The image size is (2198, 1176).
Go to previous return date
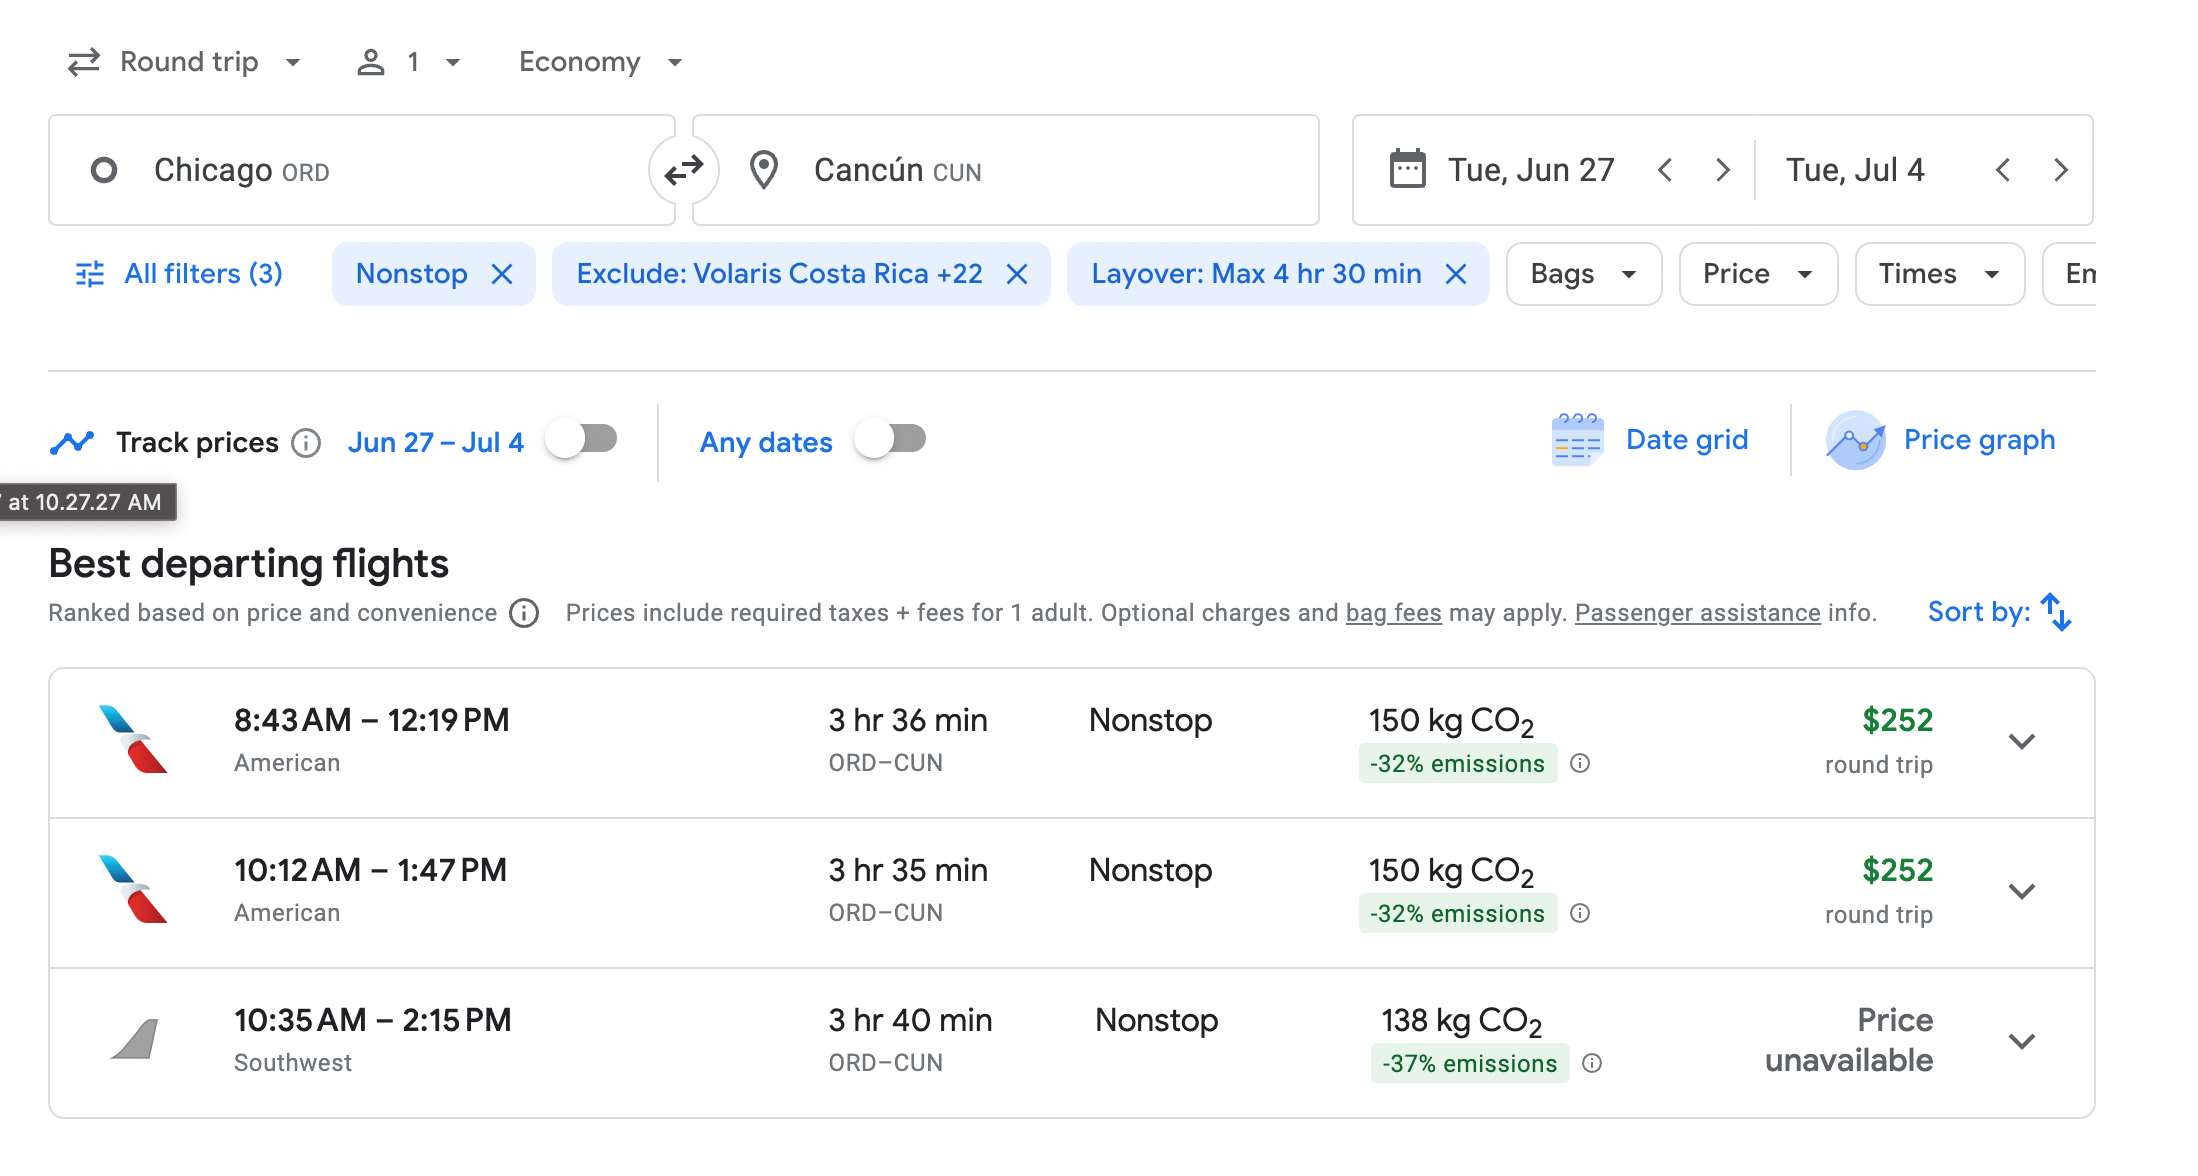2002,170
